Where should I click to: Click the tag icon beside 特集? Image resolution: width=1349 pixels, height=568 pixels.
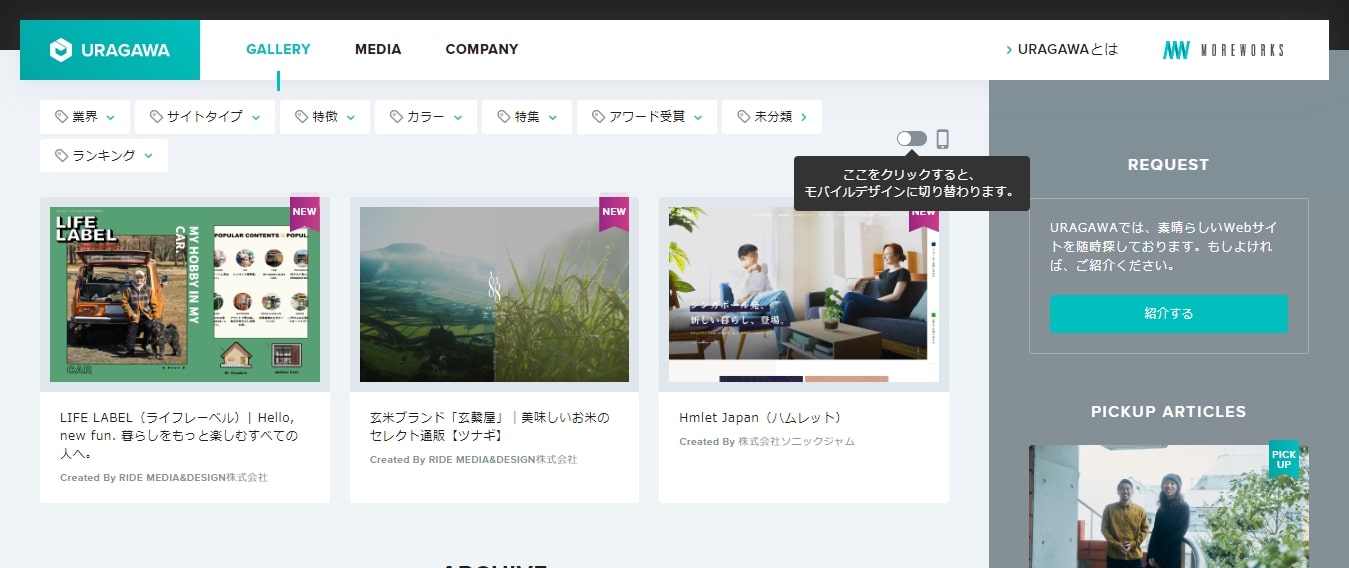point(503,117)
